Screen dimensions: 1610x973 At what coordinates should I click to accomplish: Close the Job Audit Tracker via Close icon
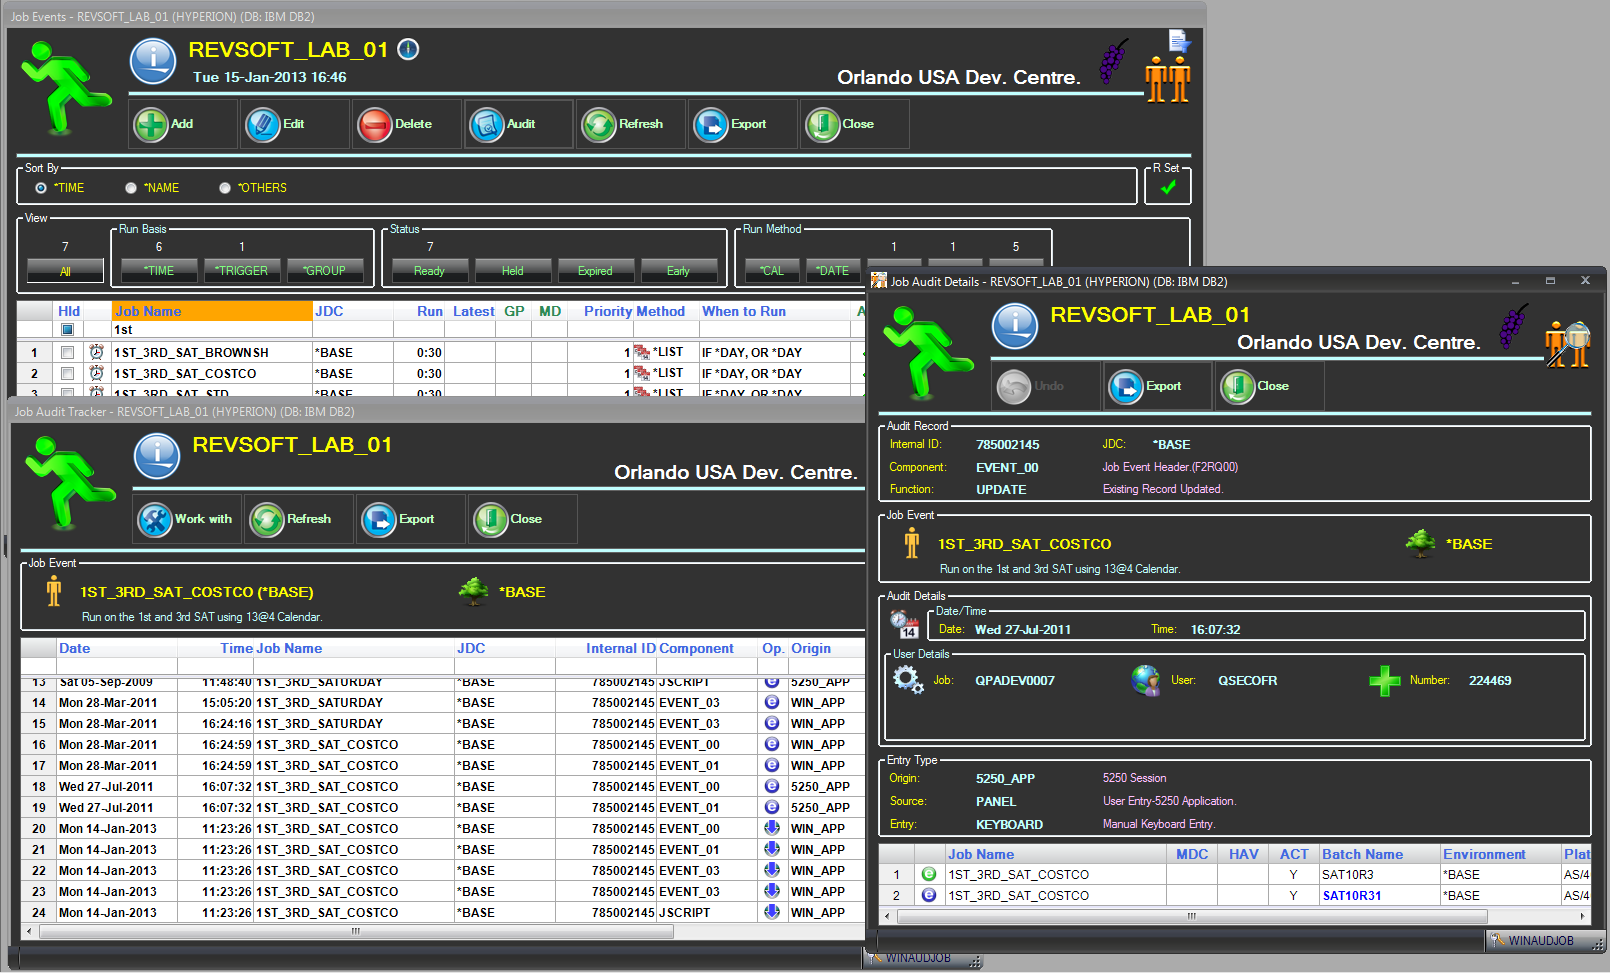pyautogui.click(x=492, y=520)
